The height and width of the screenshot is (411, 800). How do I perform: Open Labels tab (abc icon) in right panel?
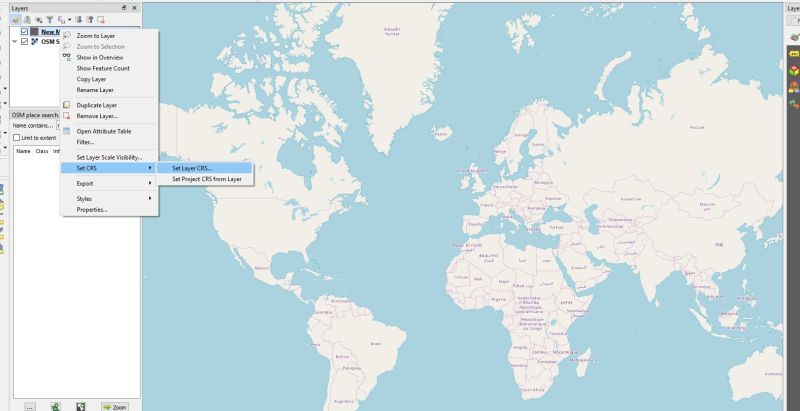pyautogui.click(x=794, y=54)
